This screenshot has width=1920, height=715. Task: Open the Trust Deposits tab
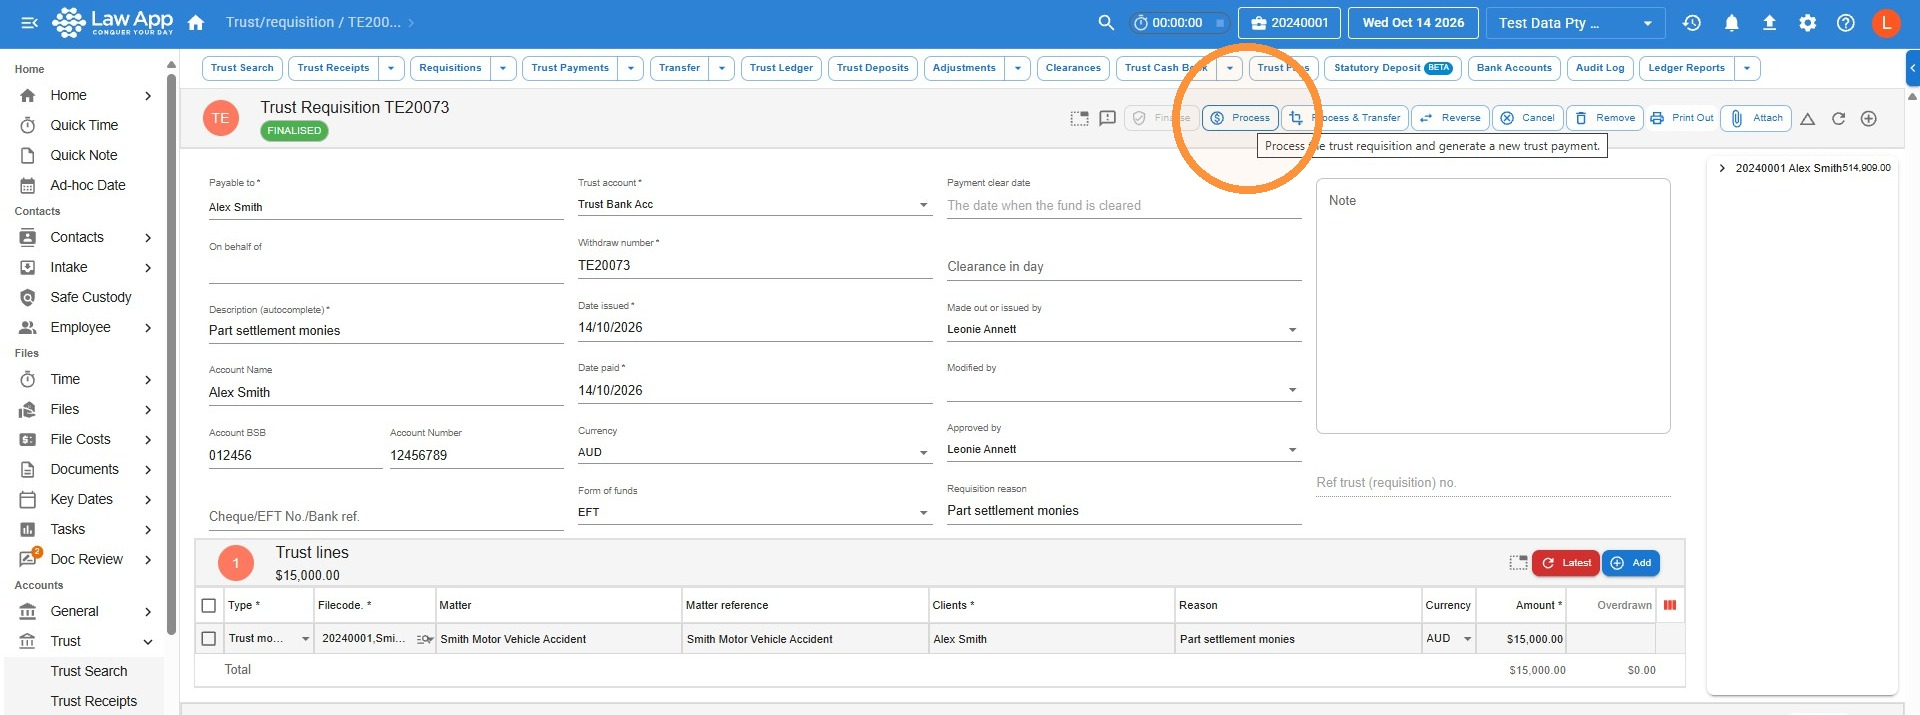pyautogui.click(x=873, y=68)
